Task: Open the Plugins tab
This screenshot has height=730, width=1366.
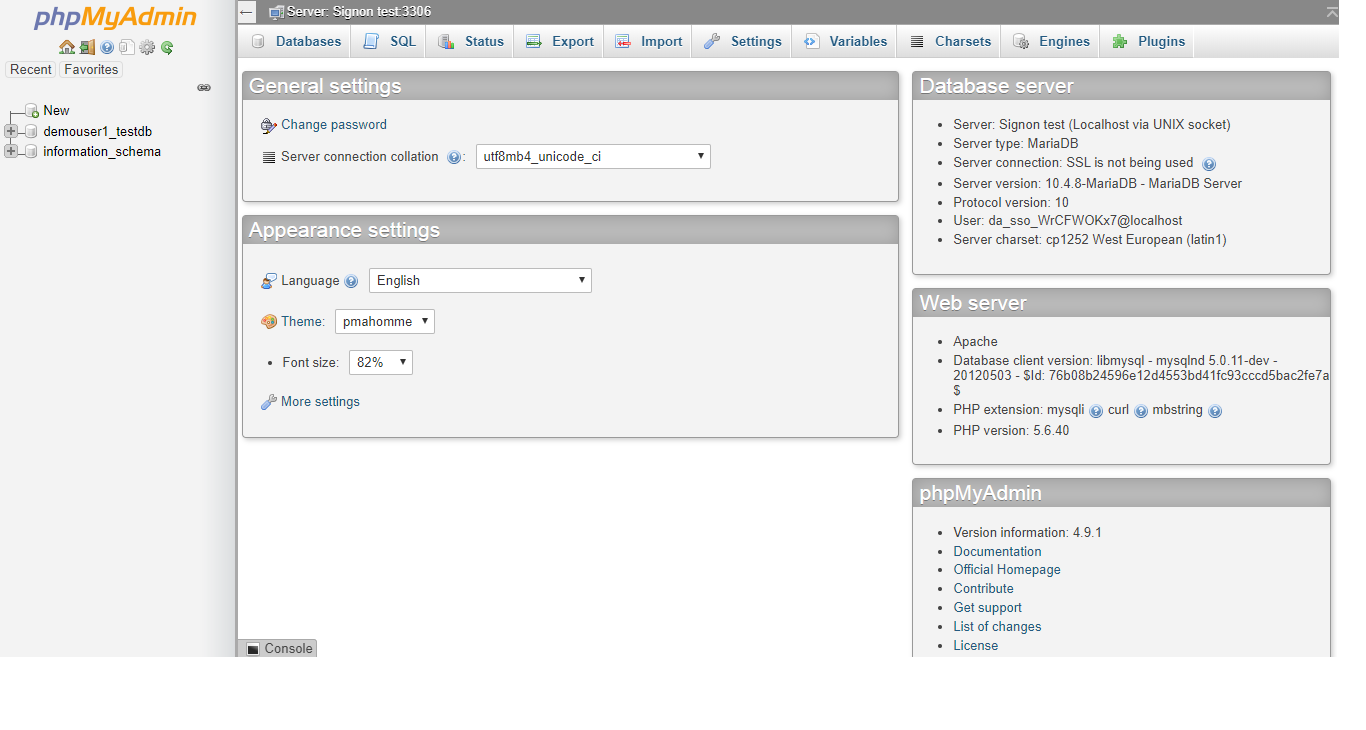Action: tap(1148, 41)
